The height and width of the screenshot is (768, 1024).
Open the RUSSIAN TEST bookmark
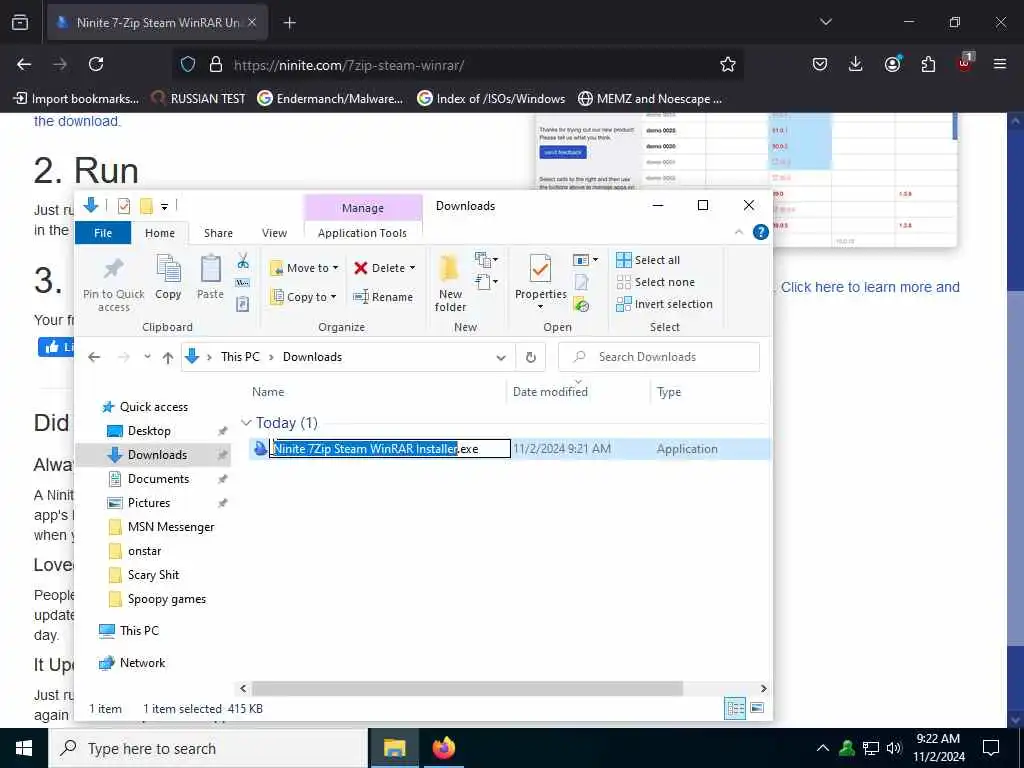(198, 99)
